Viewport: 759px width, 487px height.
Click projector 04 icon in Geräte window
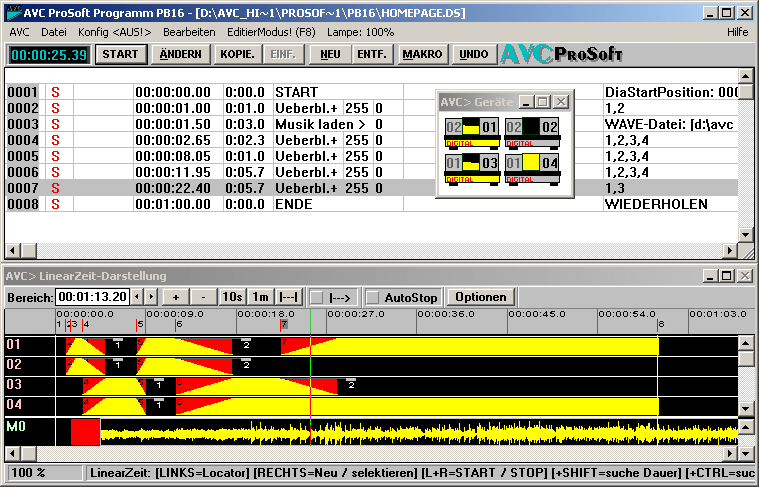[x=532, y=169]
